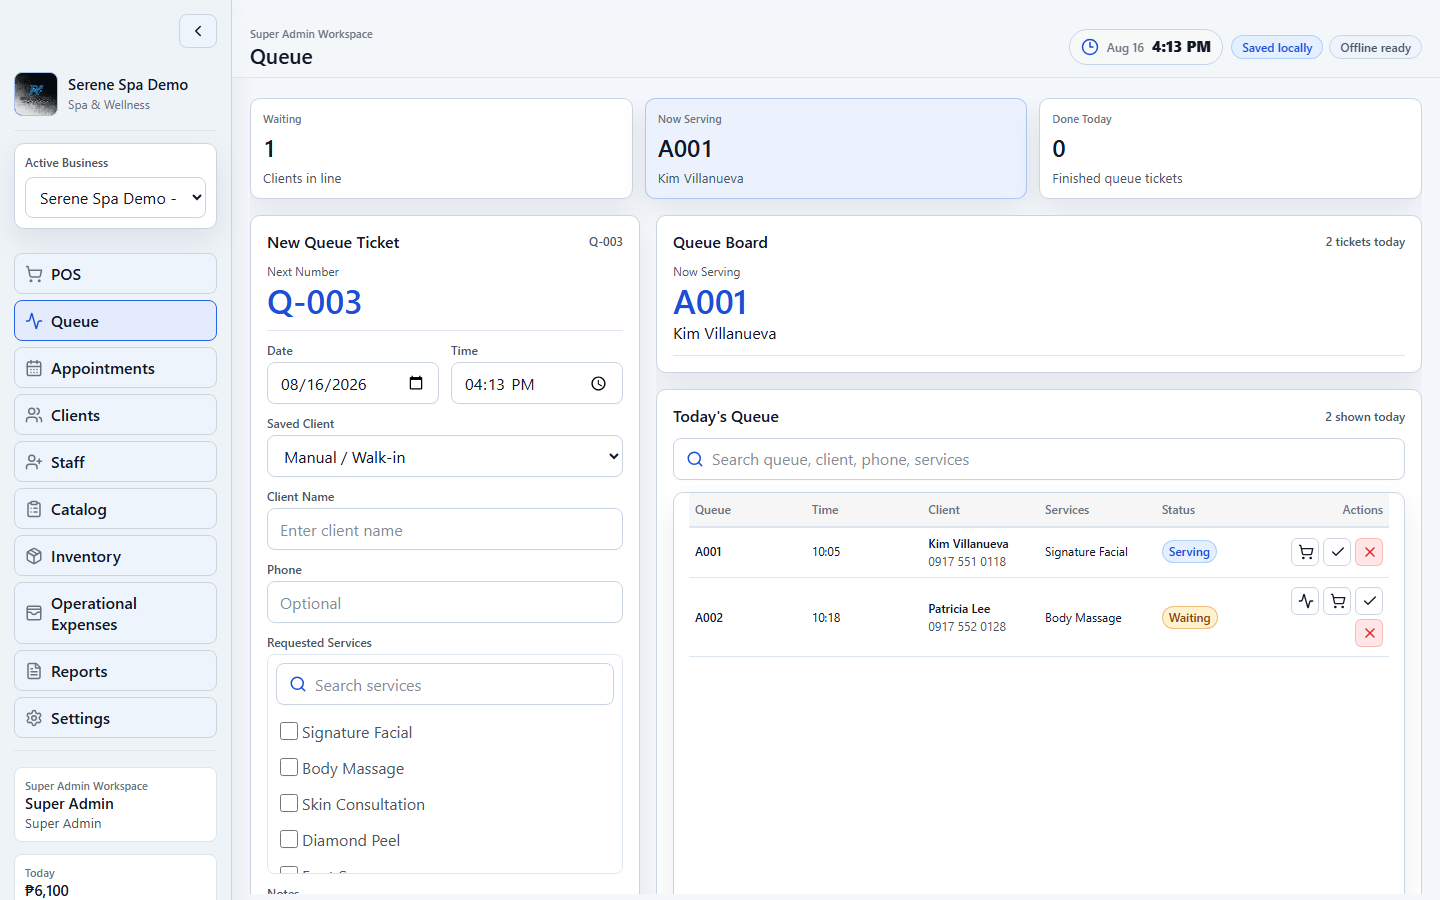
Task: Expand the Active Business dropdown
Action: tap(115, 198)
